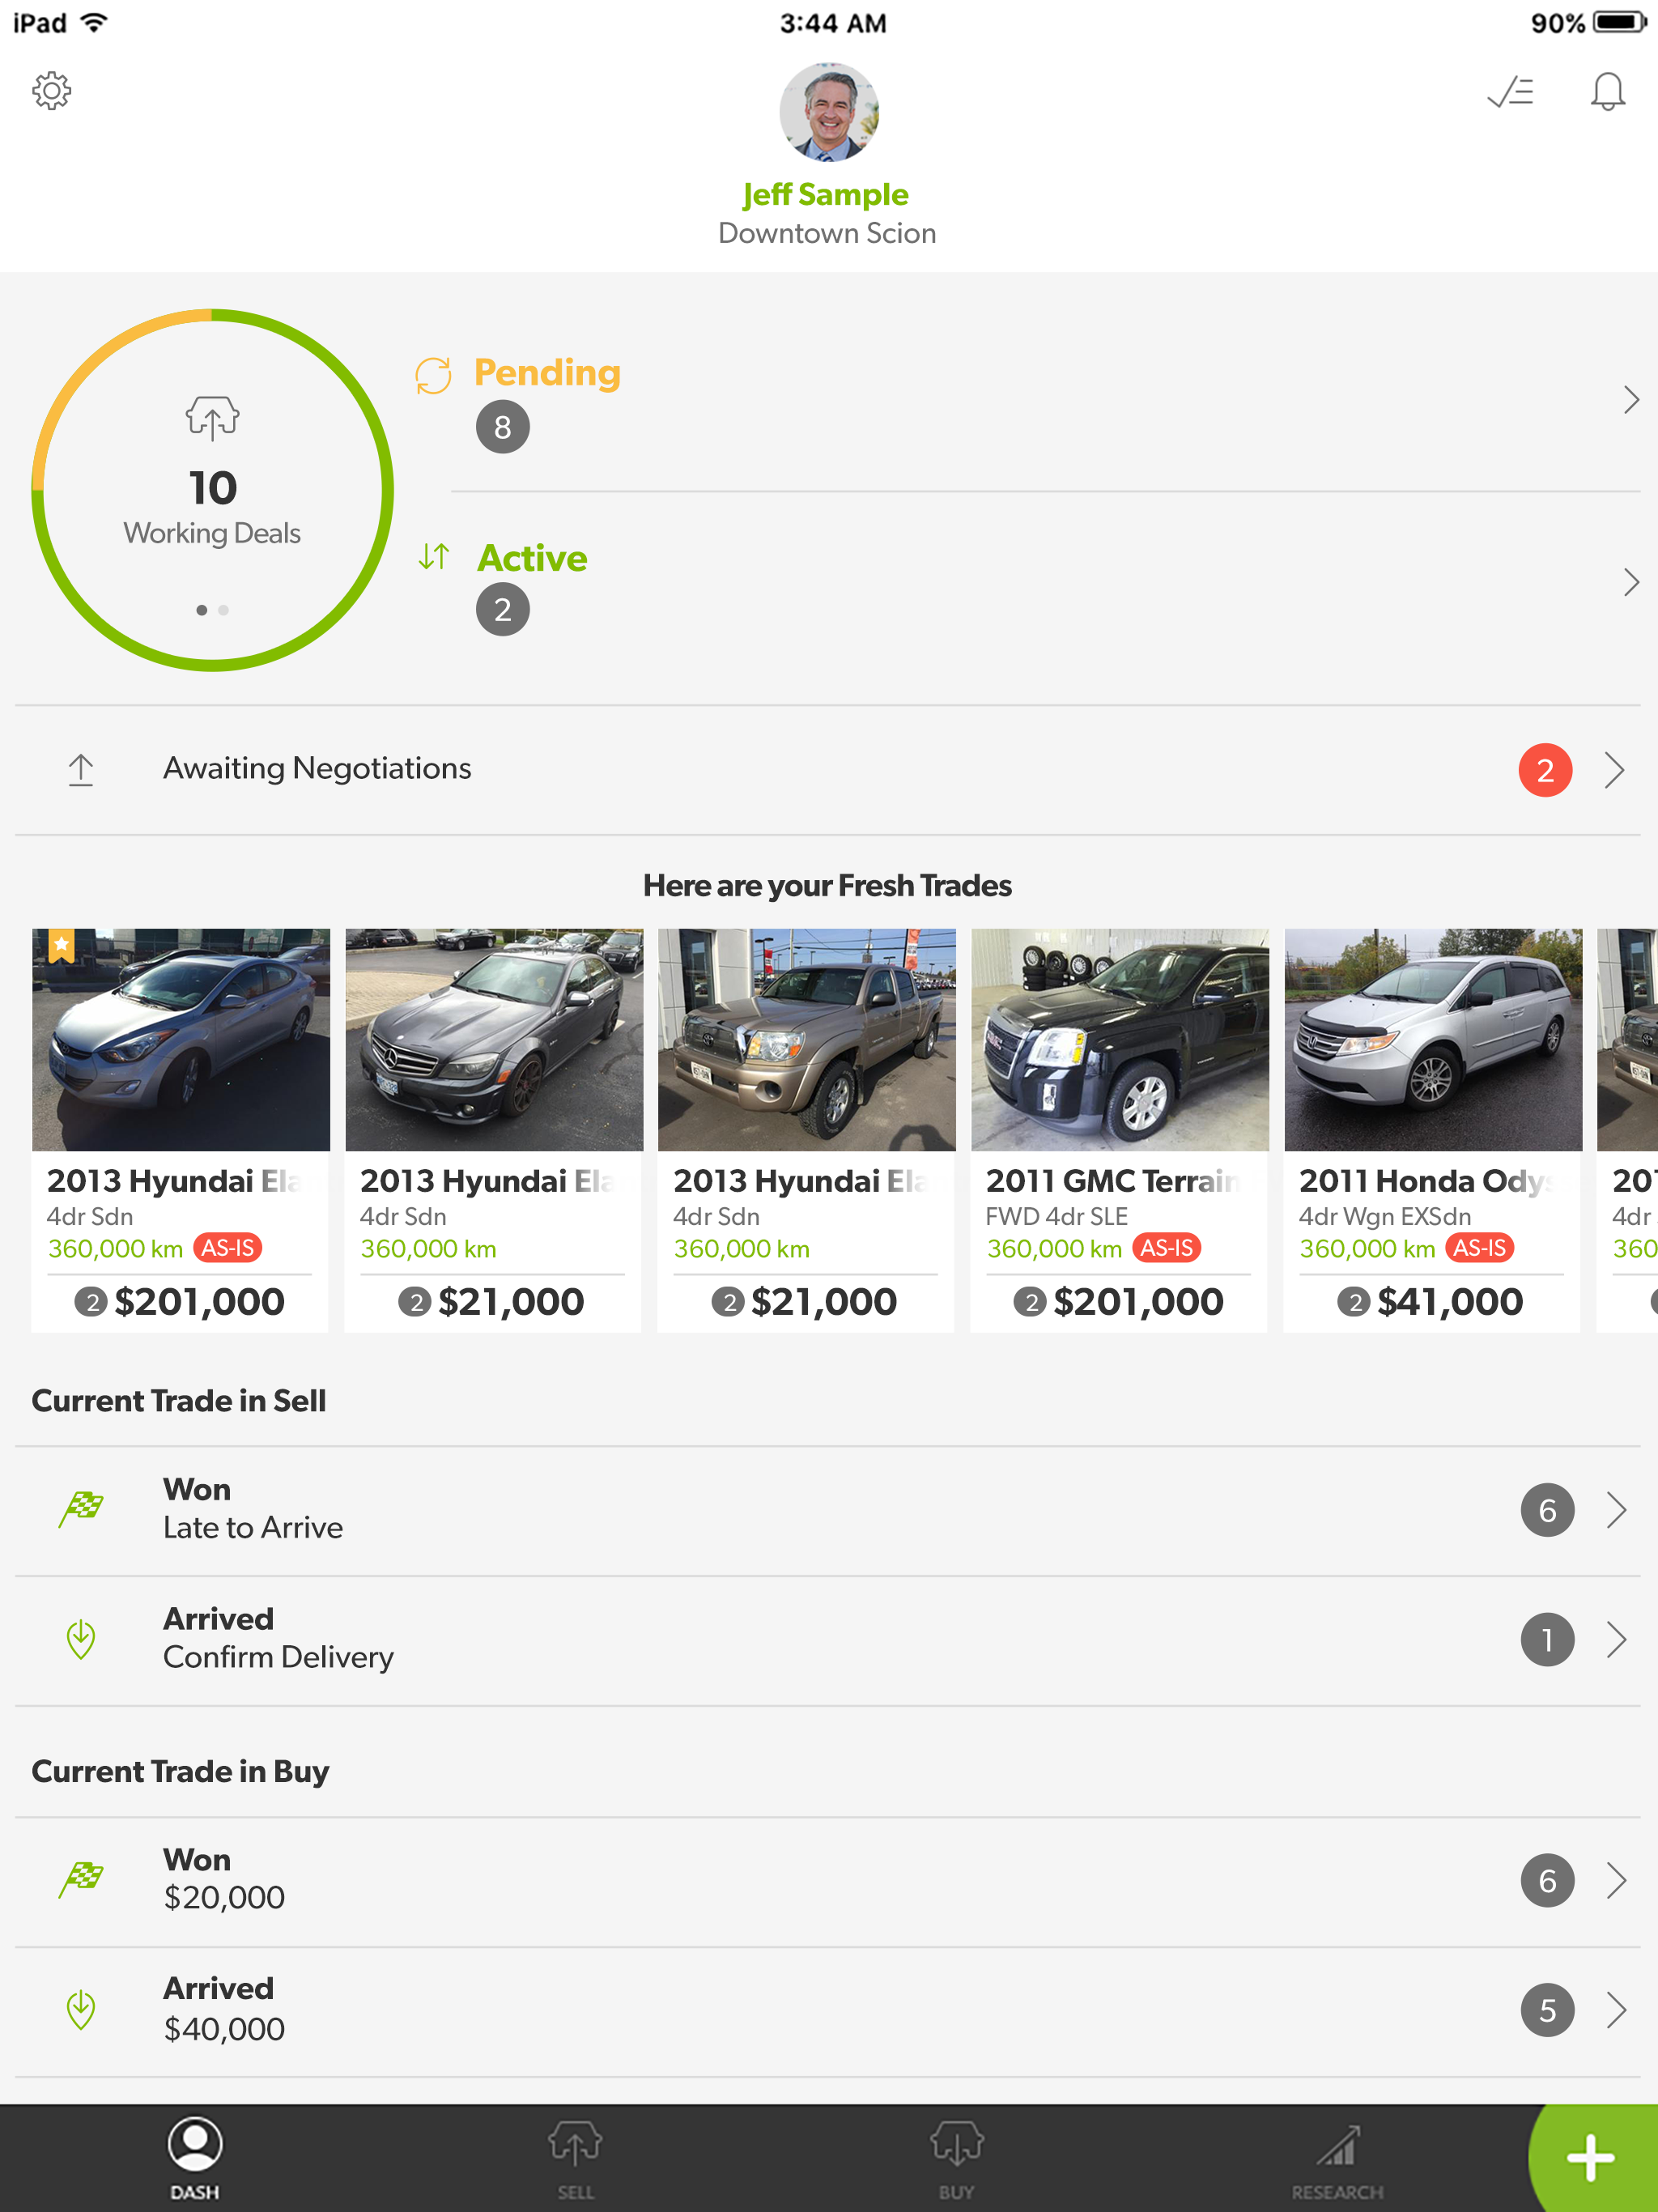Tap the Pending refresh arrows icon
The image size is (1658, 2212).
click(x=433, y=376)
